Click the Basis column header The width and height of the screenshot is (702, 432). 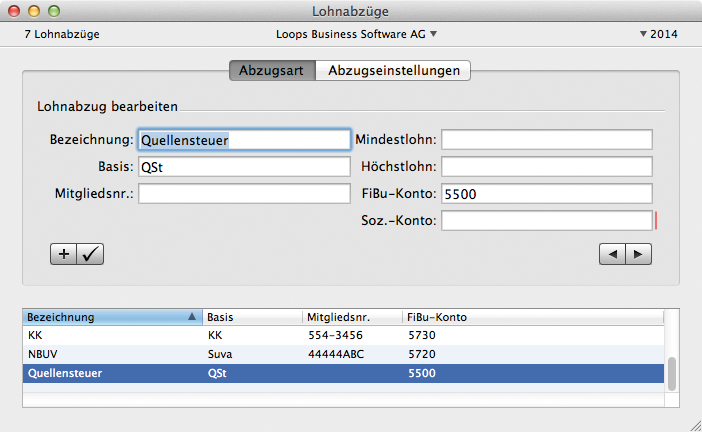click(x=251, y=317)
